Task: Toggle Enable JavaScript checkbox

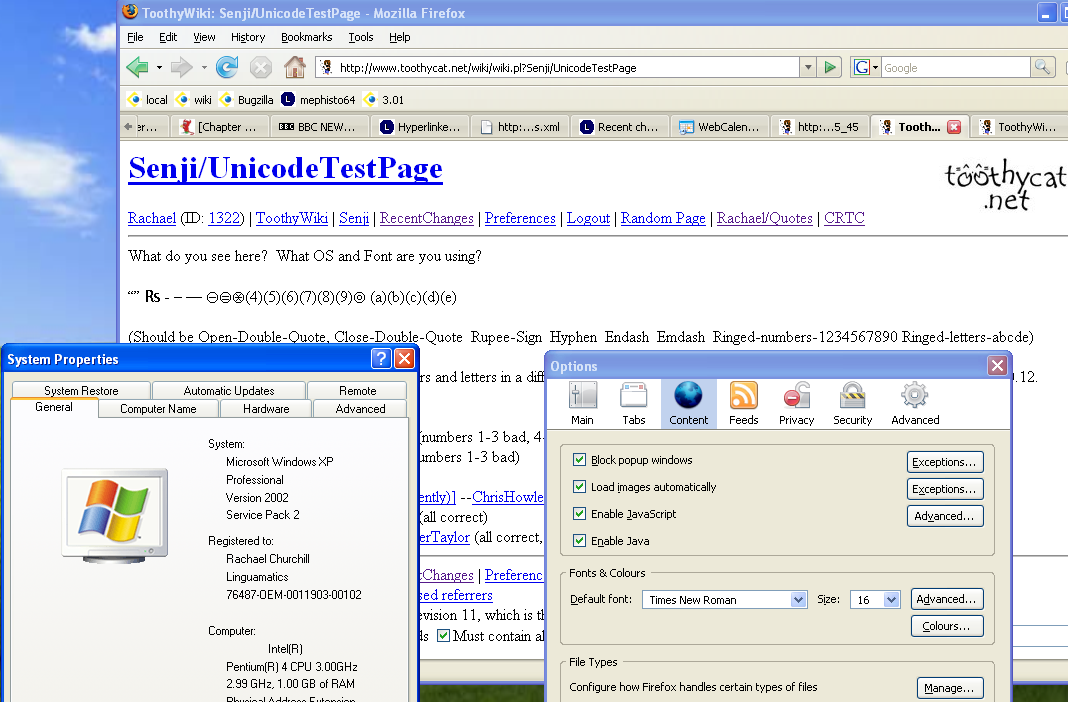Action: [579, 513]
